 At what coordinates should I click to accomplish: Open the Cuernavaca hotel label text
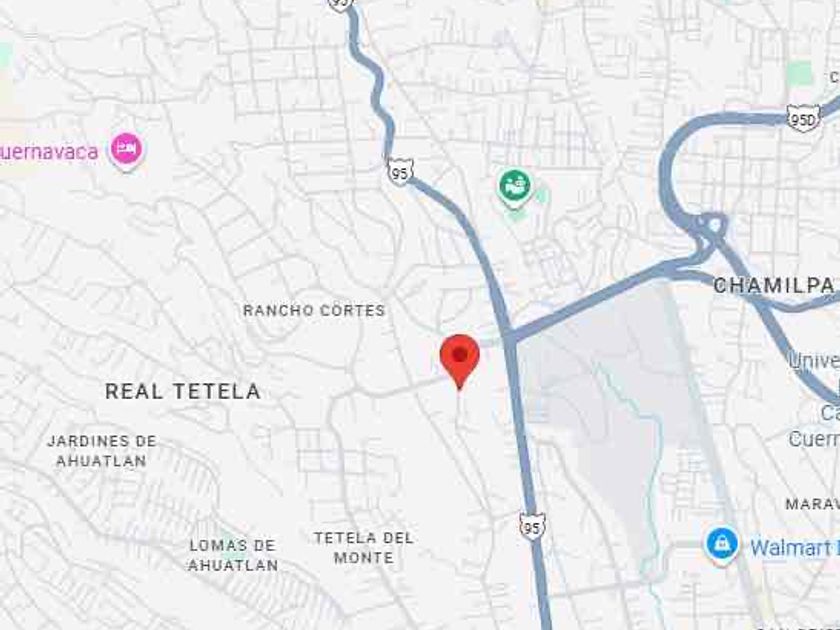coord(49,152)
